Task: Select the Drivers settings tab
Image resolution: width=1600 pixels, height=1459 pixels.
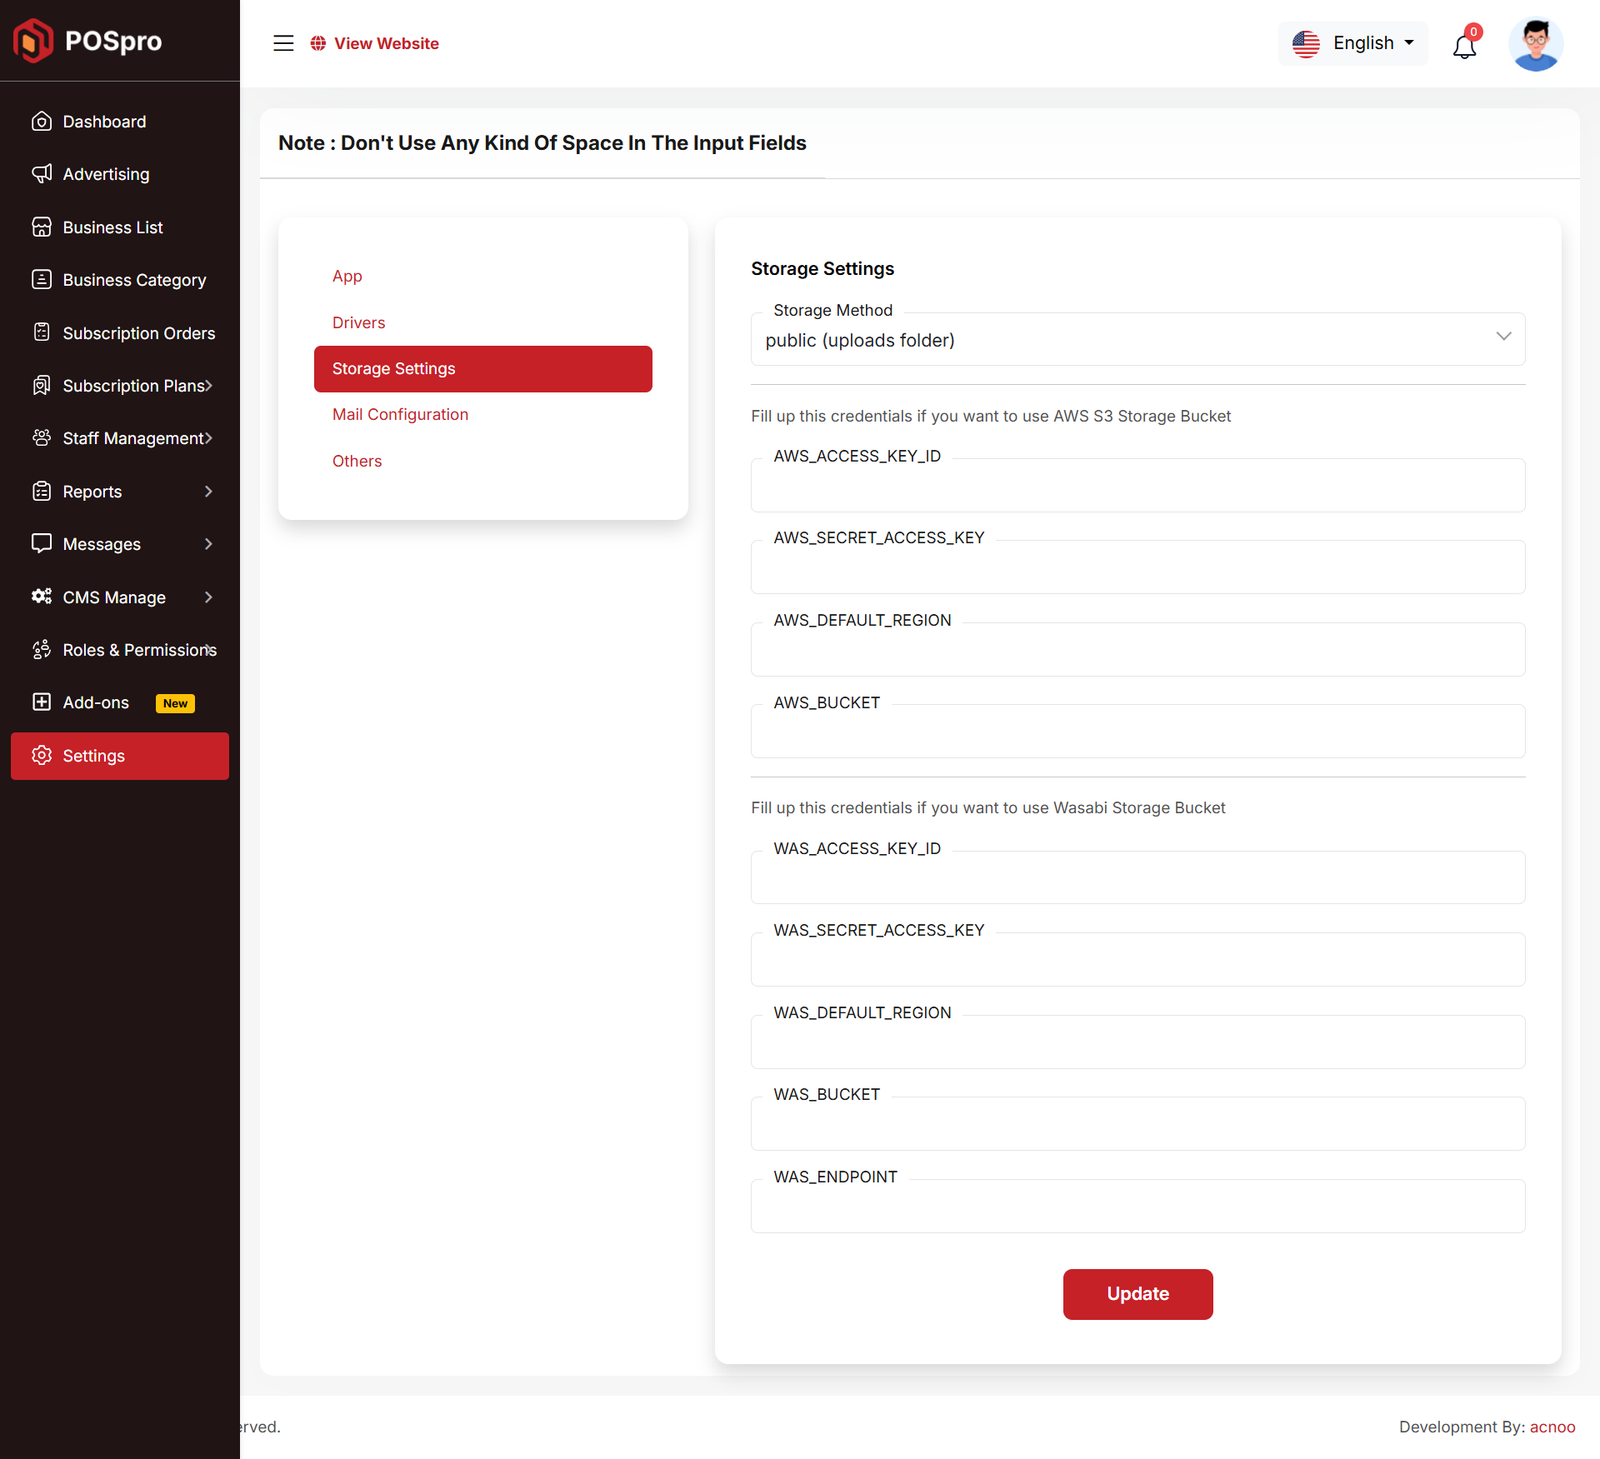Action: coord(358,322)
